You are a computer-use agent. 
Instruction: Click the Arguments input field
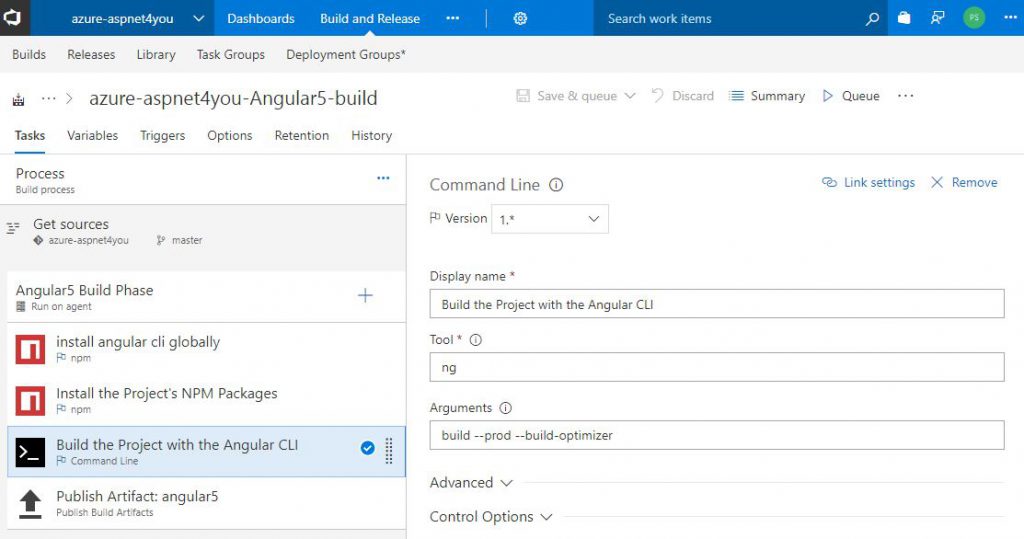coord(716,435)
